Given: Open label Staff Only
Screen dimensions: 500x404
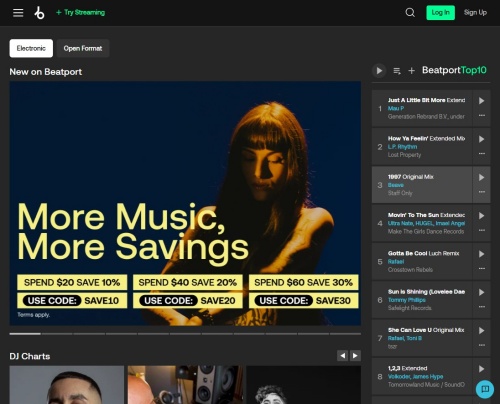Looking at the screenshot, I should pyautogui.click(x=400, y=193).
